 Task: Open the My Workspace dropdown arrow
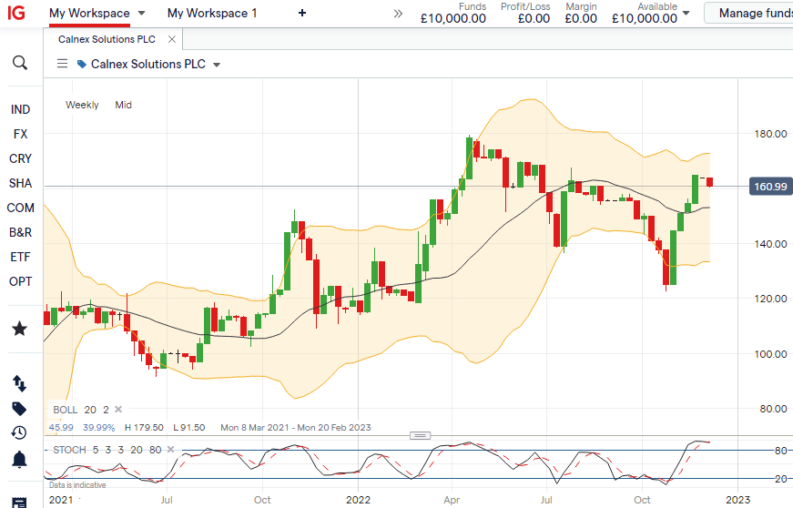(142, 13)
